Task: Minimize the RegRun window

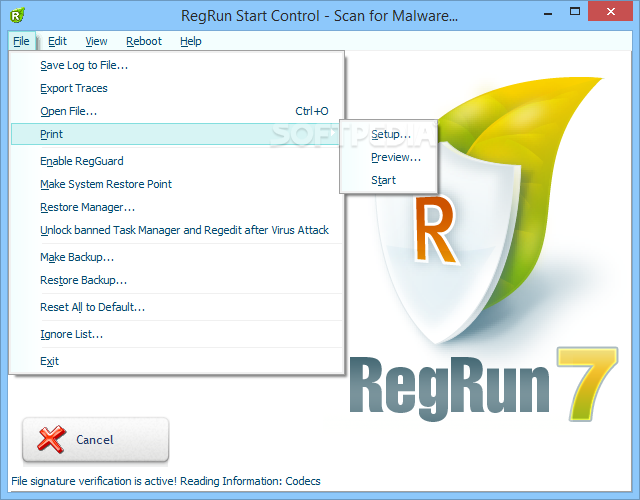Action: [x=548, y=13]
